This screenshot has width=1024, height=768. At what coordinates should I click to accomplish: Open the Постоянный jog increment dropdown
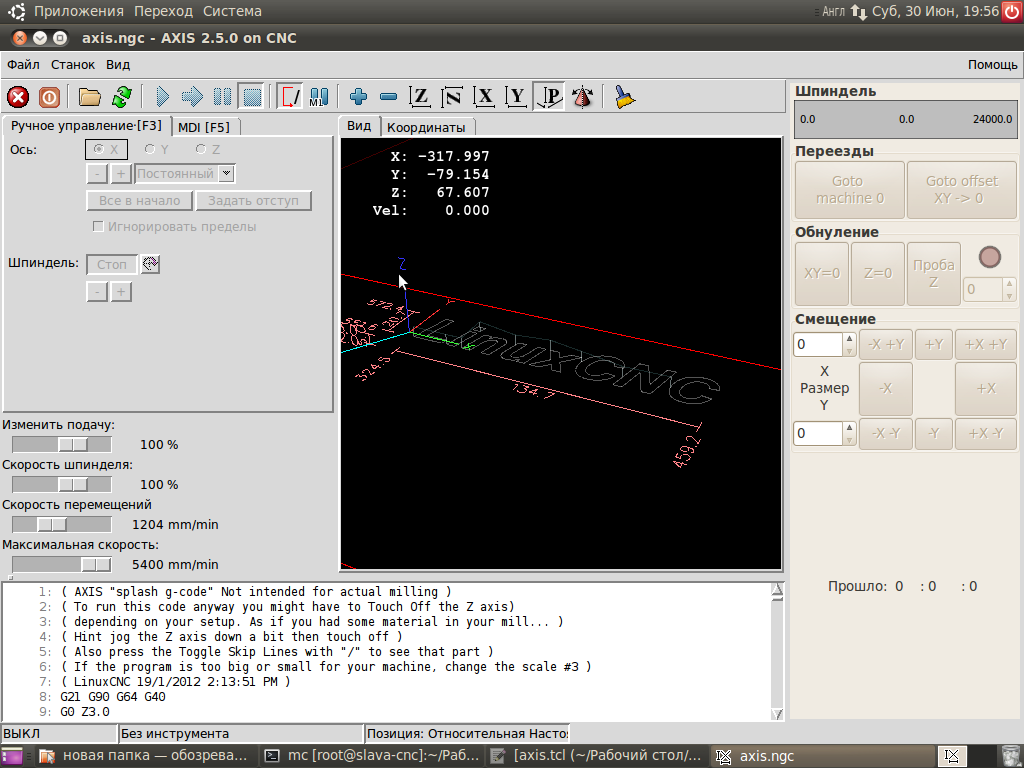(226, 174)
